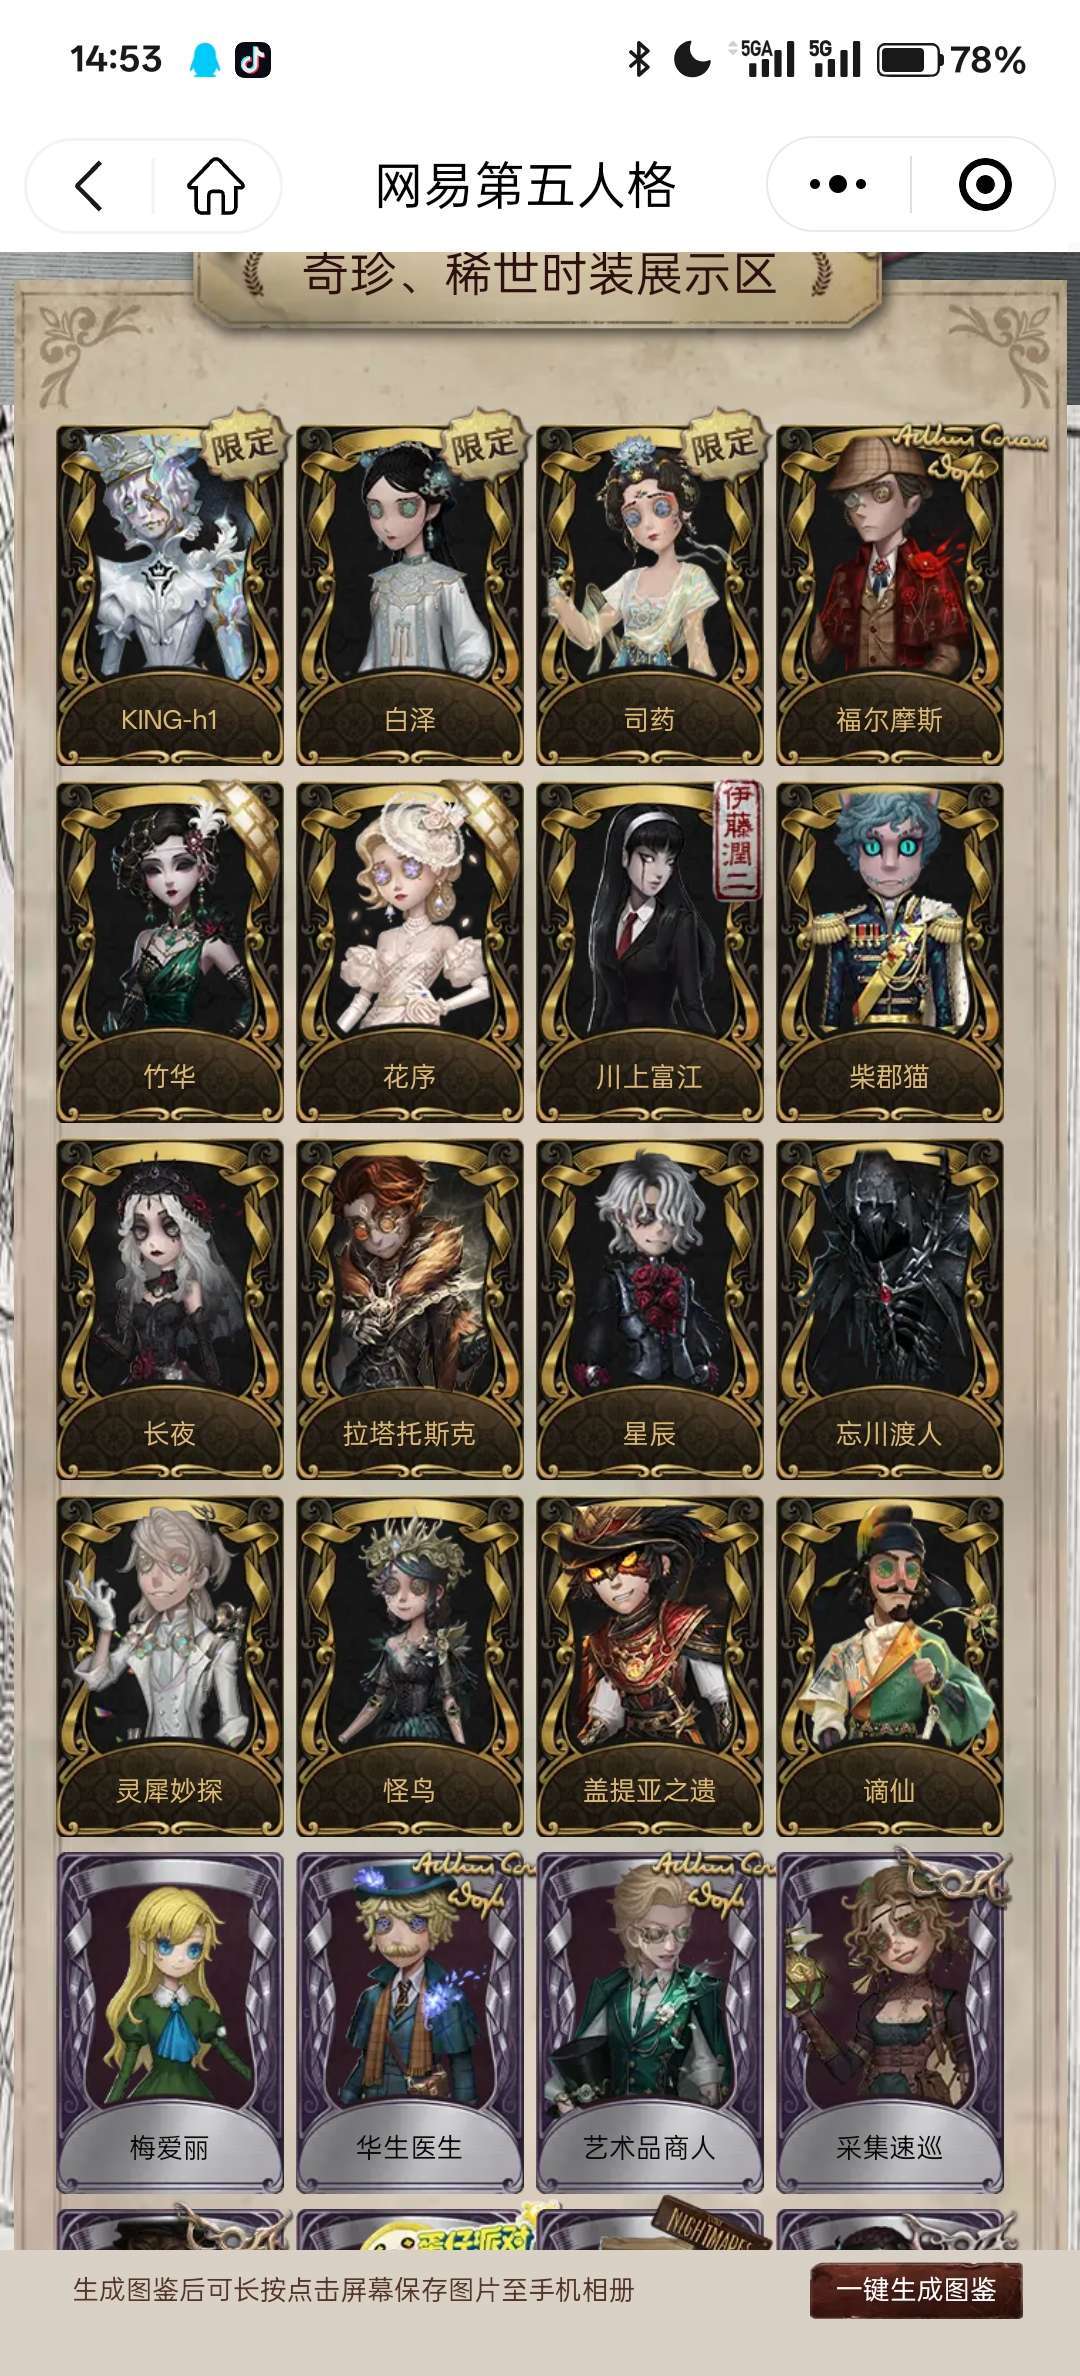Viewport: 1080px width, 2376px height.
Task: Choose the 司药 limited costume card
Action: [650, 596]
